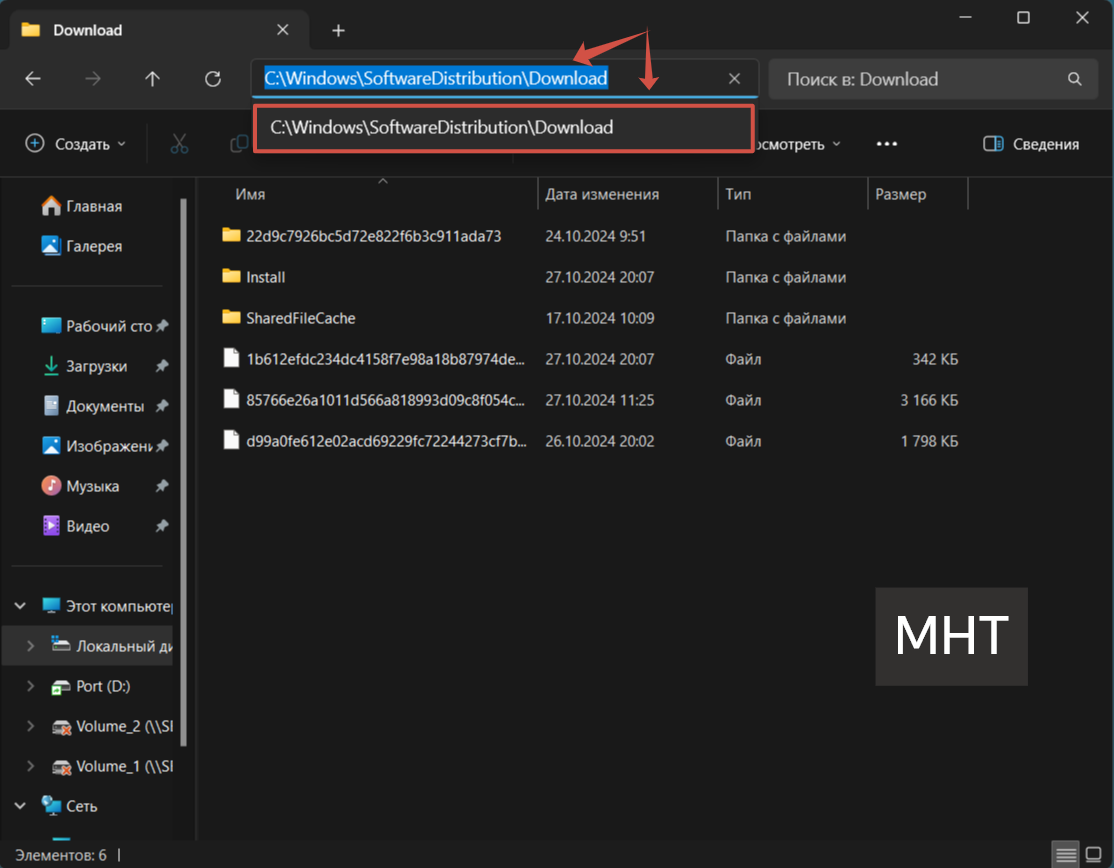This screenshot has height=868, width=1114.
Task: Click the pin icon beside Музыка
Action: (162, 486)
